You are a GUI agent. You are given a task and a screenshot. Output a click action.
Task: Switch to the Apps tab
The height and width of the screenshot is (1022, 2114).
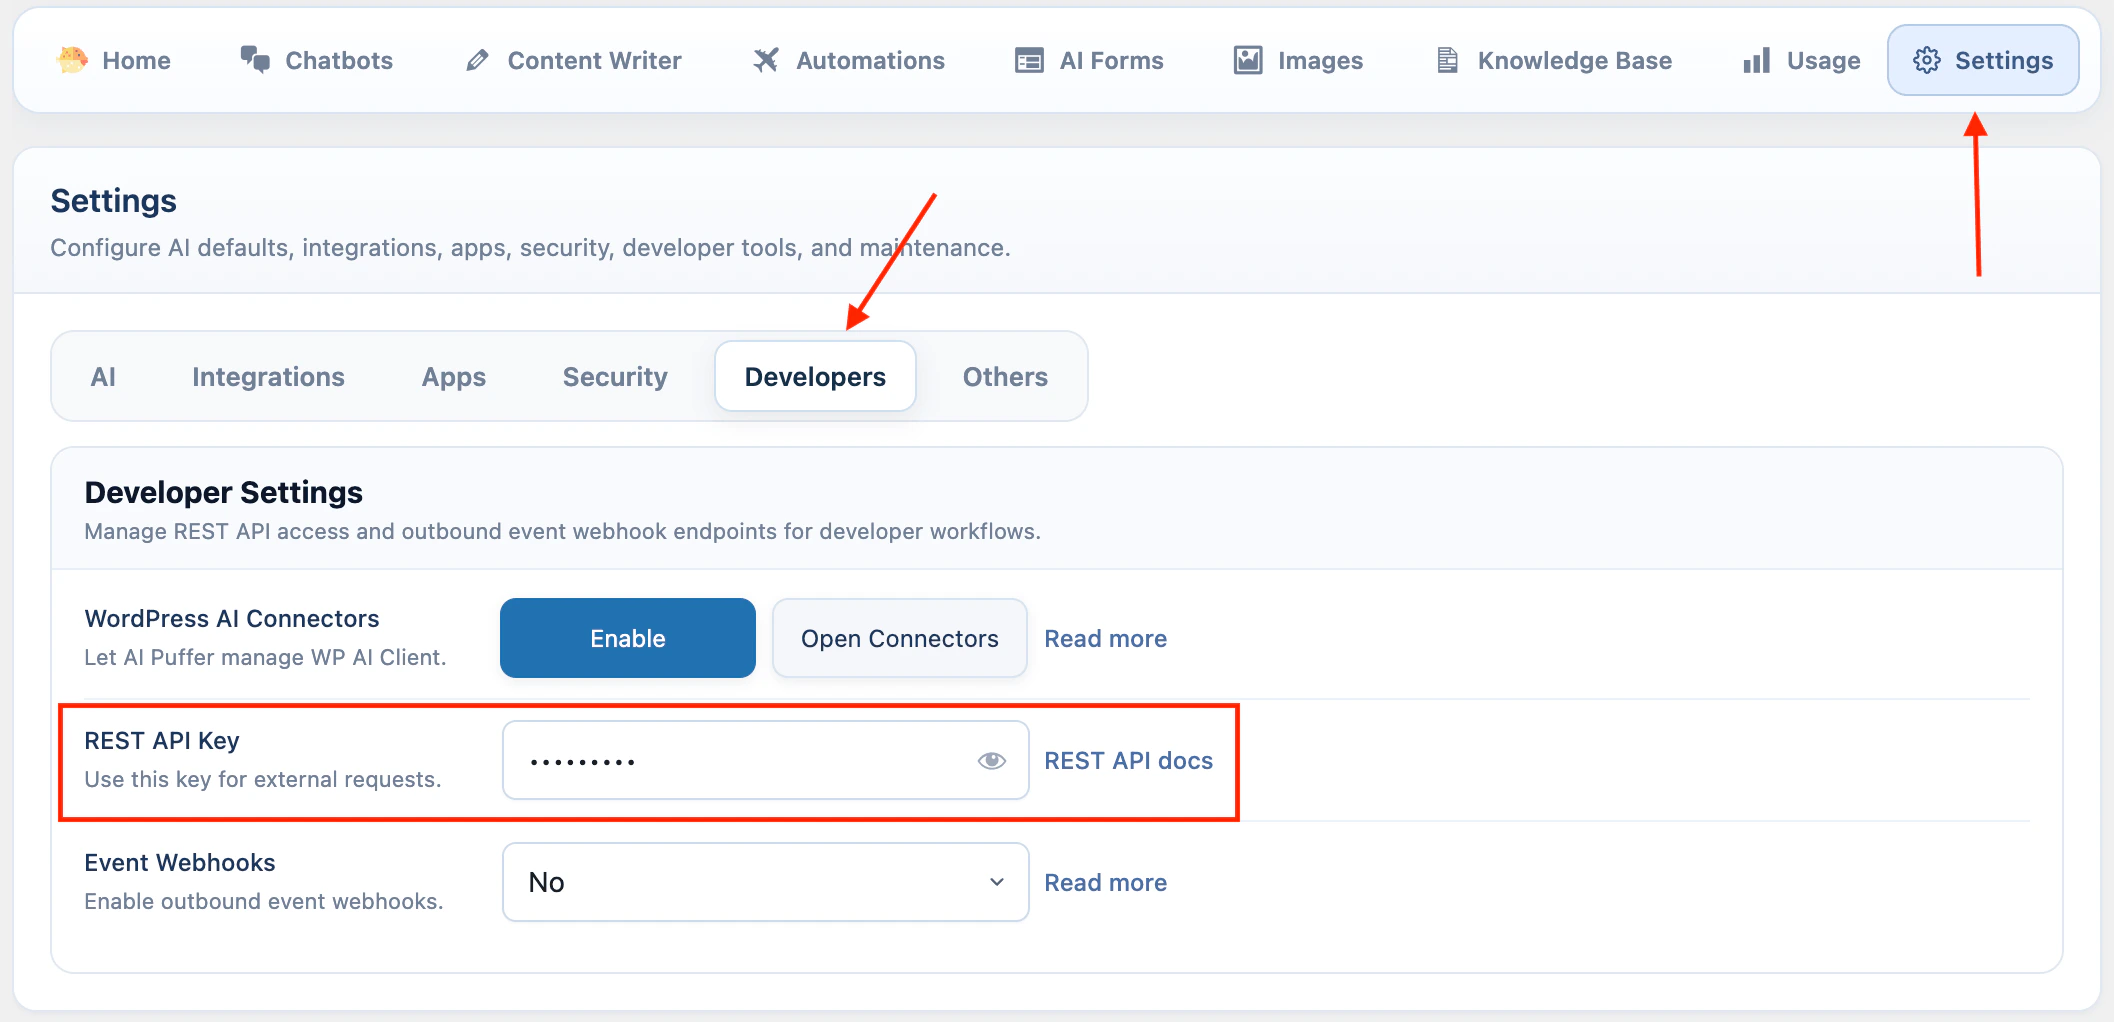454,377
